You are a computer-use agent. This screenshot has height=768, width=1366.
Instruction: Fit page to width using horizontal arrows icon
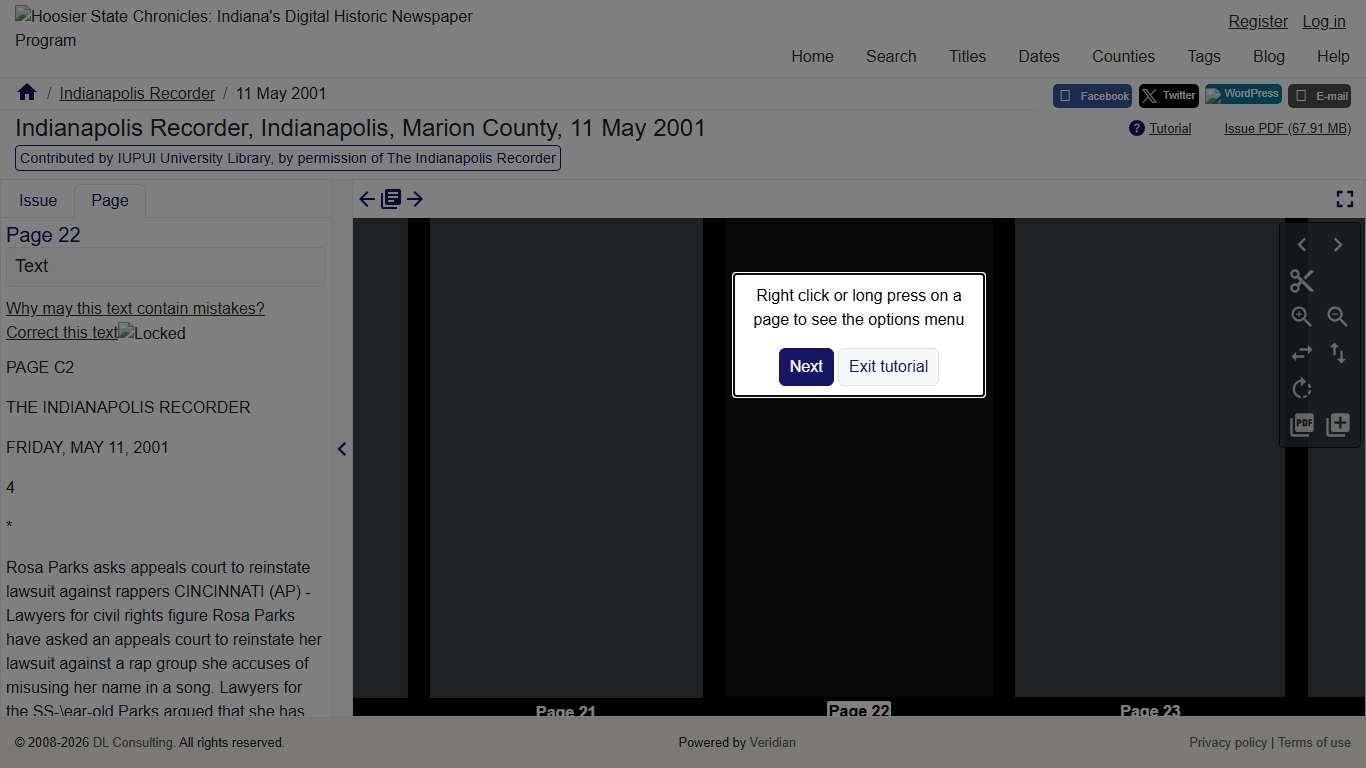pos(1301,353)
